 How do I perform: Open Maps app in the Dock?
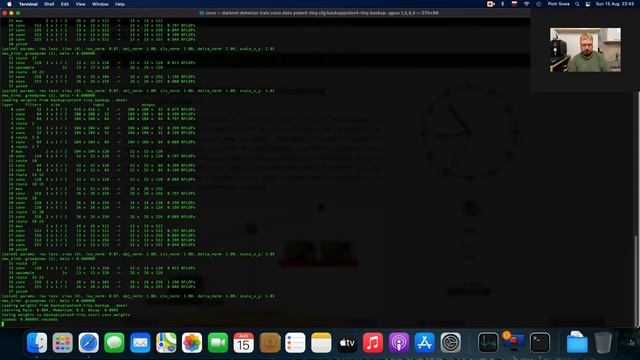point(166,342)
